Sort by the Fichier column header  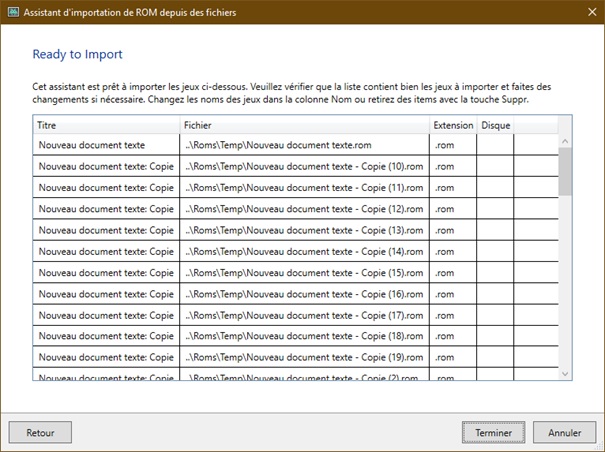tap(304, 125)
